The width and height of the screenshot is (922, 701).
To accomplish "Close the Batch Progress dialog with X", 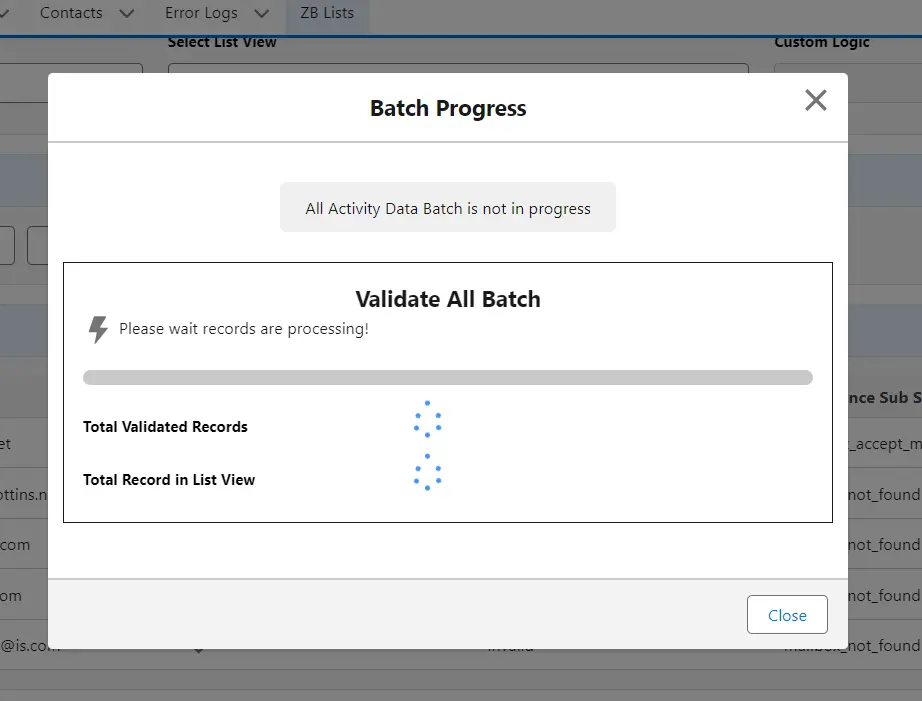I will tap(816, 100).
